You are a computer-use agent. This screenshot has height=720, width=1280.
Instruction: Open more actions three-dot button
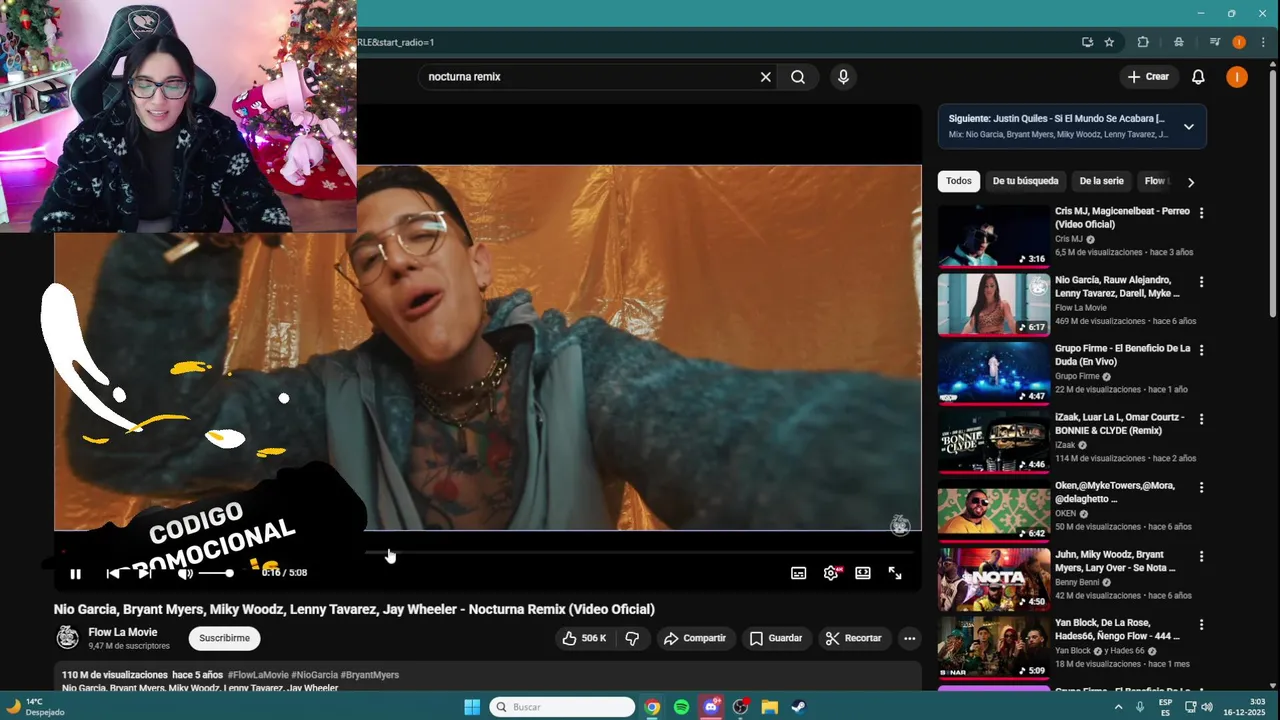click(x=909, y=638)
